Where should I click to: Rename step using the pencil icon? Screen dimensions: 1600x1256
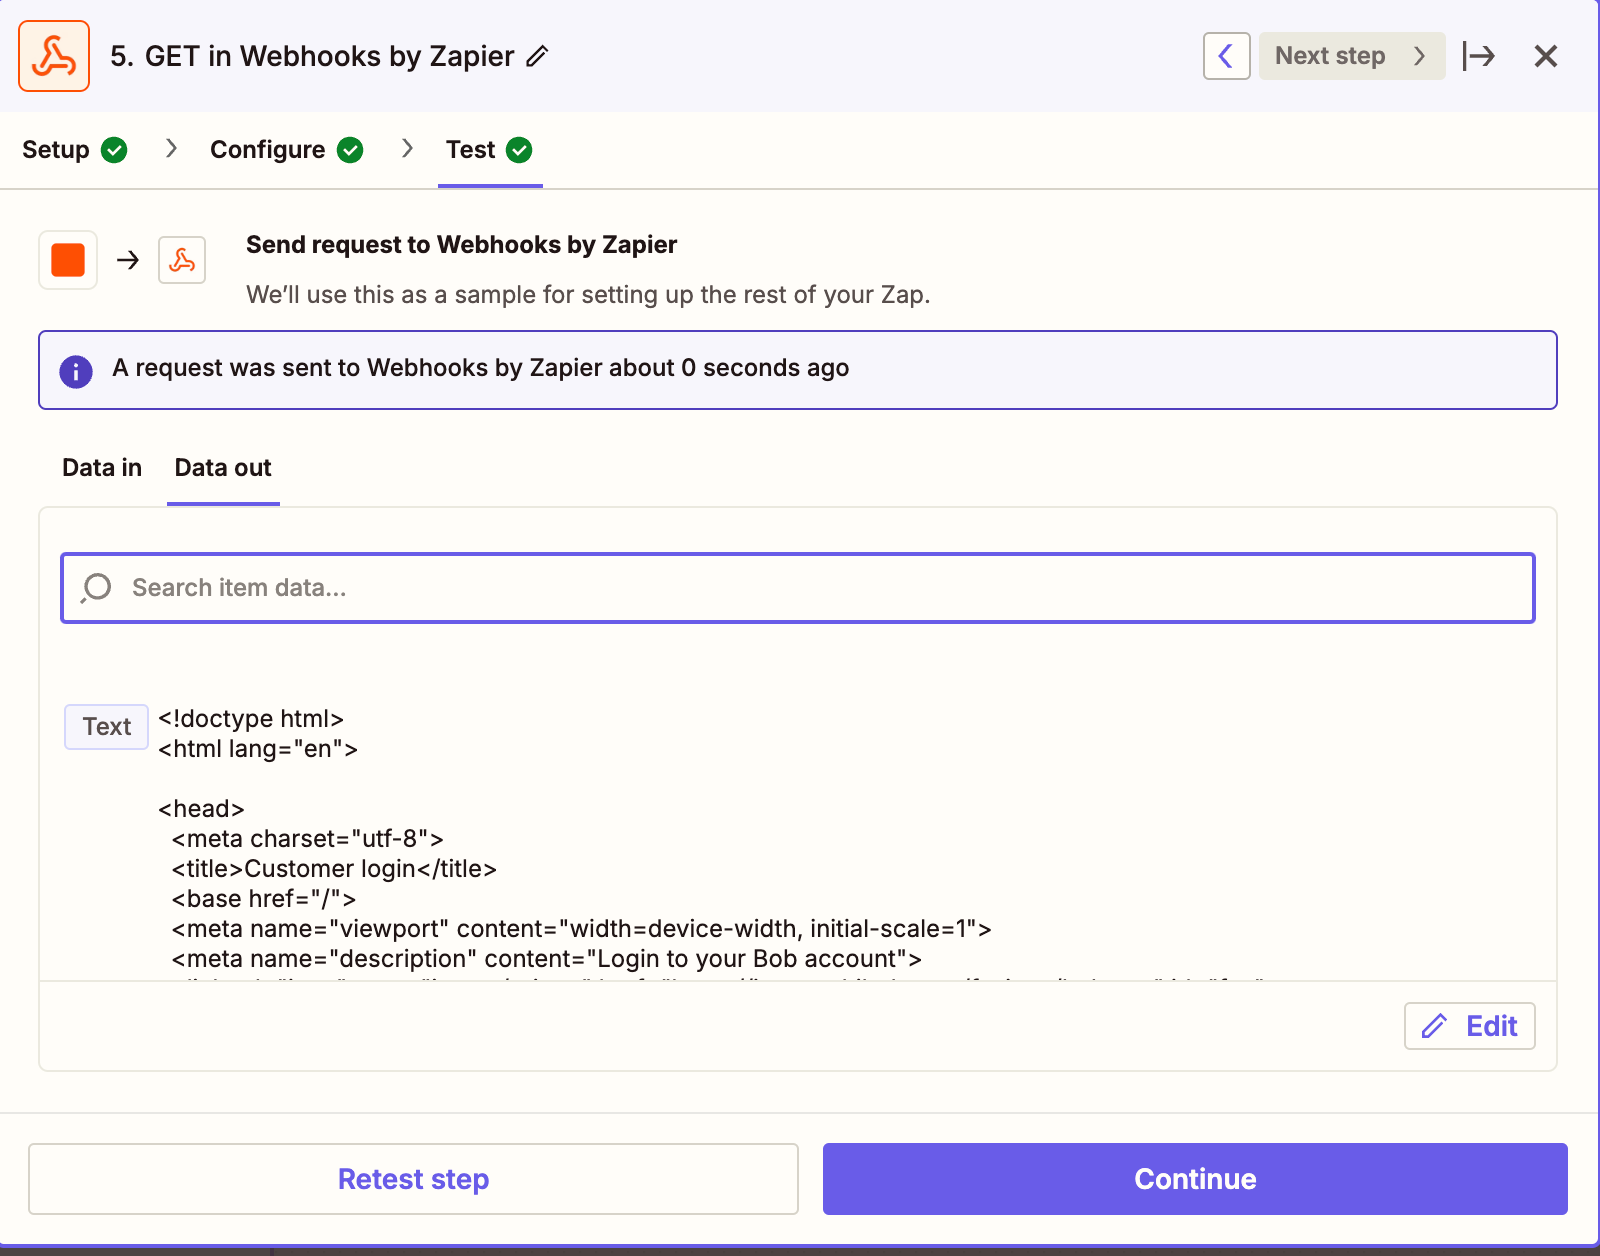click(x=538, y=56)
